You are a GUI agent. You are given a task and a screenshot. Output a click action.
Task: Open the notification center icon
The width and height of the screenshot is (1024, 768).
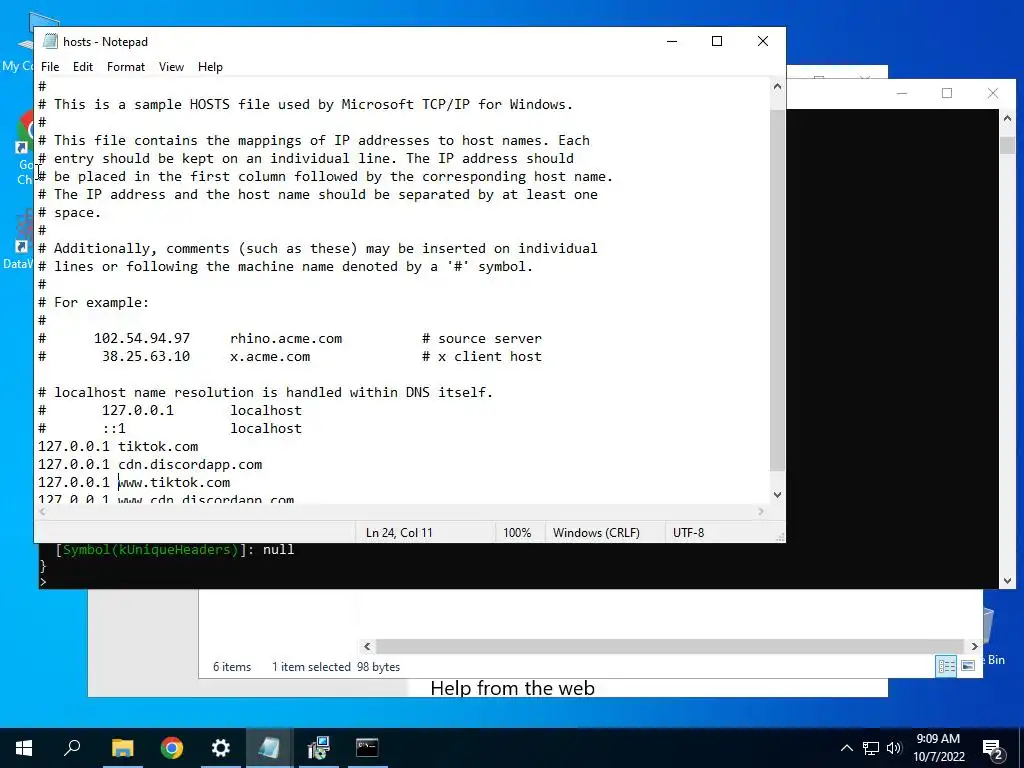click(x=993, y=748)
